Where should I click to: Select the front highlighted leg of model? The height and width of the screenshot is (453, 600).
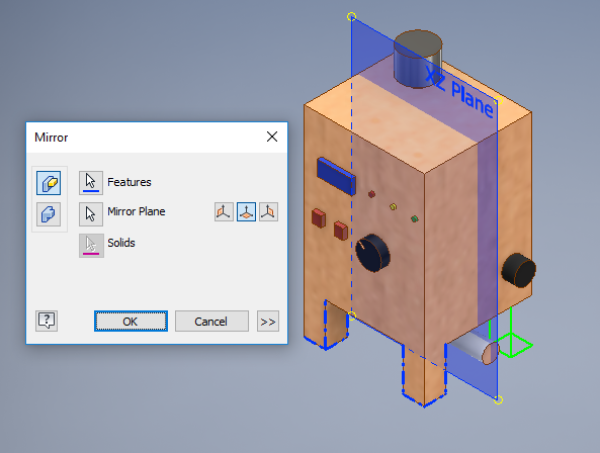click(424, 375)
